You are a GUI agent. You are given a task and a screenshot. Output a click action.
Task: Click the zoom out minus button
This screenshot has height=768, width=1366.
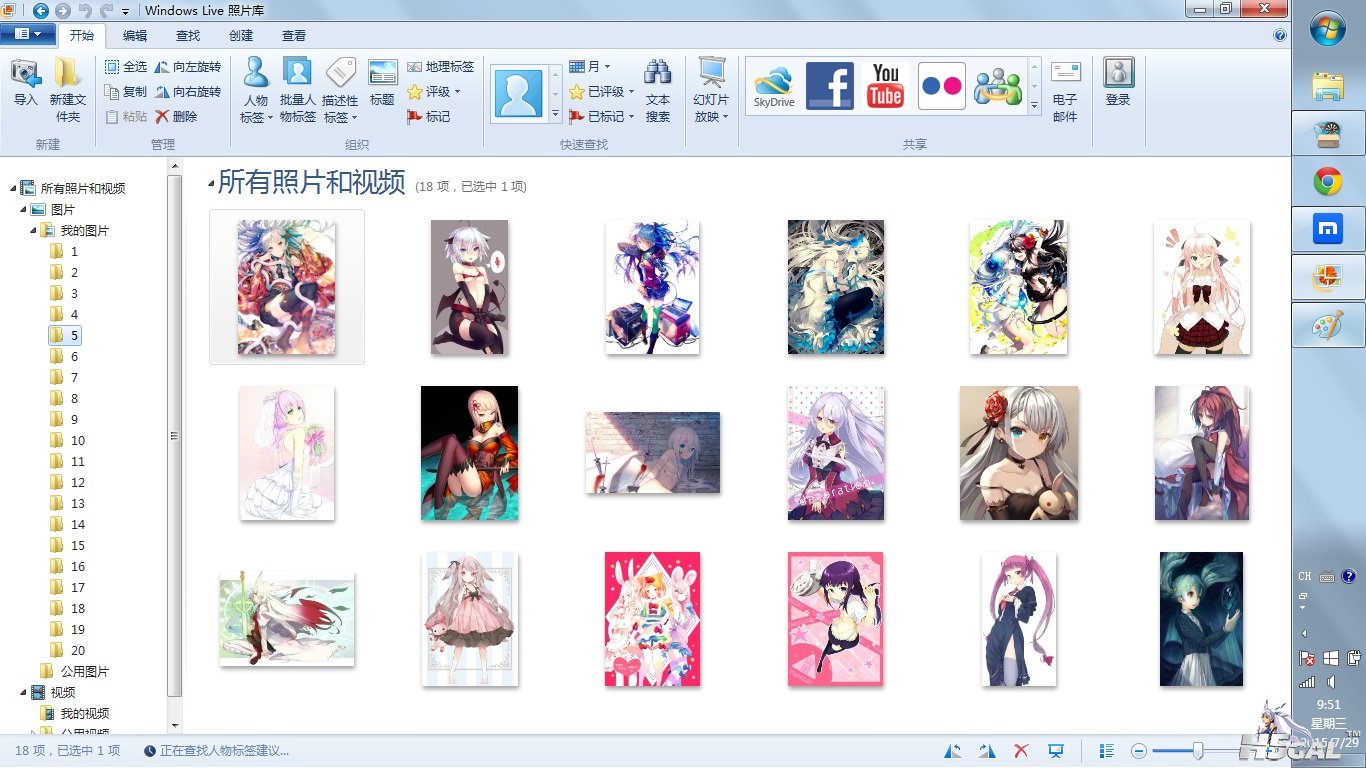[1139, 751]
